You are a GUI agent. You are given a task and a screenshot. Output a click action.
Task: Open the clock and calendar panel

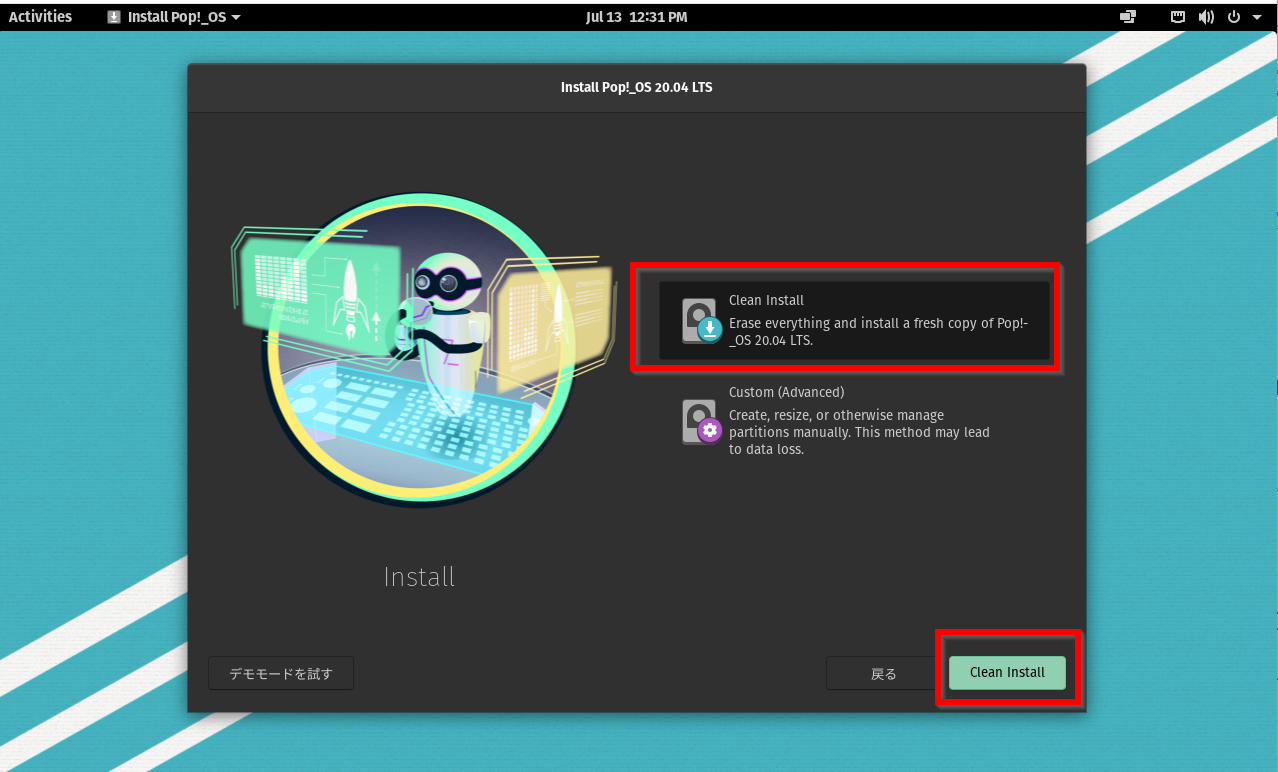pos(637,17)
